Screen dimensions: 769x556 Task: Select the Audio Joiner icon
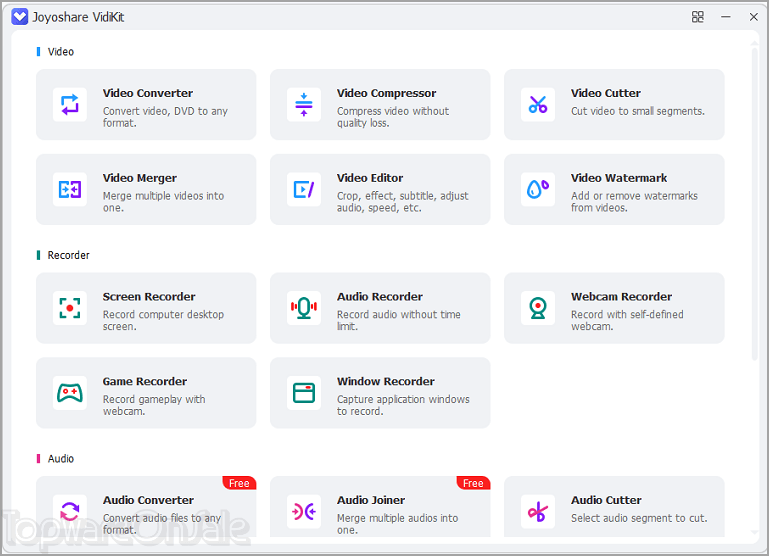click(x=304, y=511)
